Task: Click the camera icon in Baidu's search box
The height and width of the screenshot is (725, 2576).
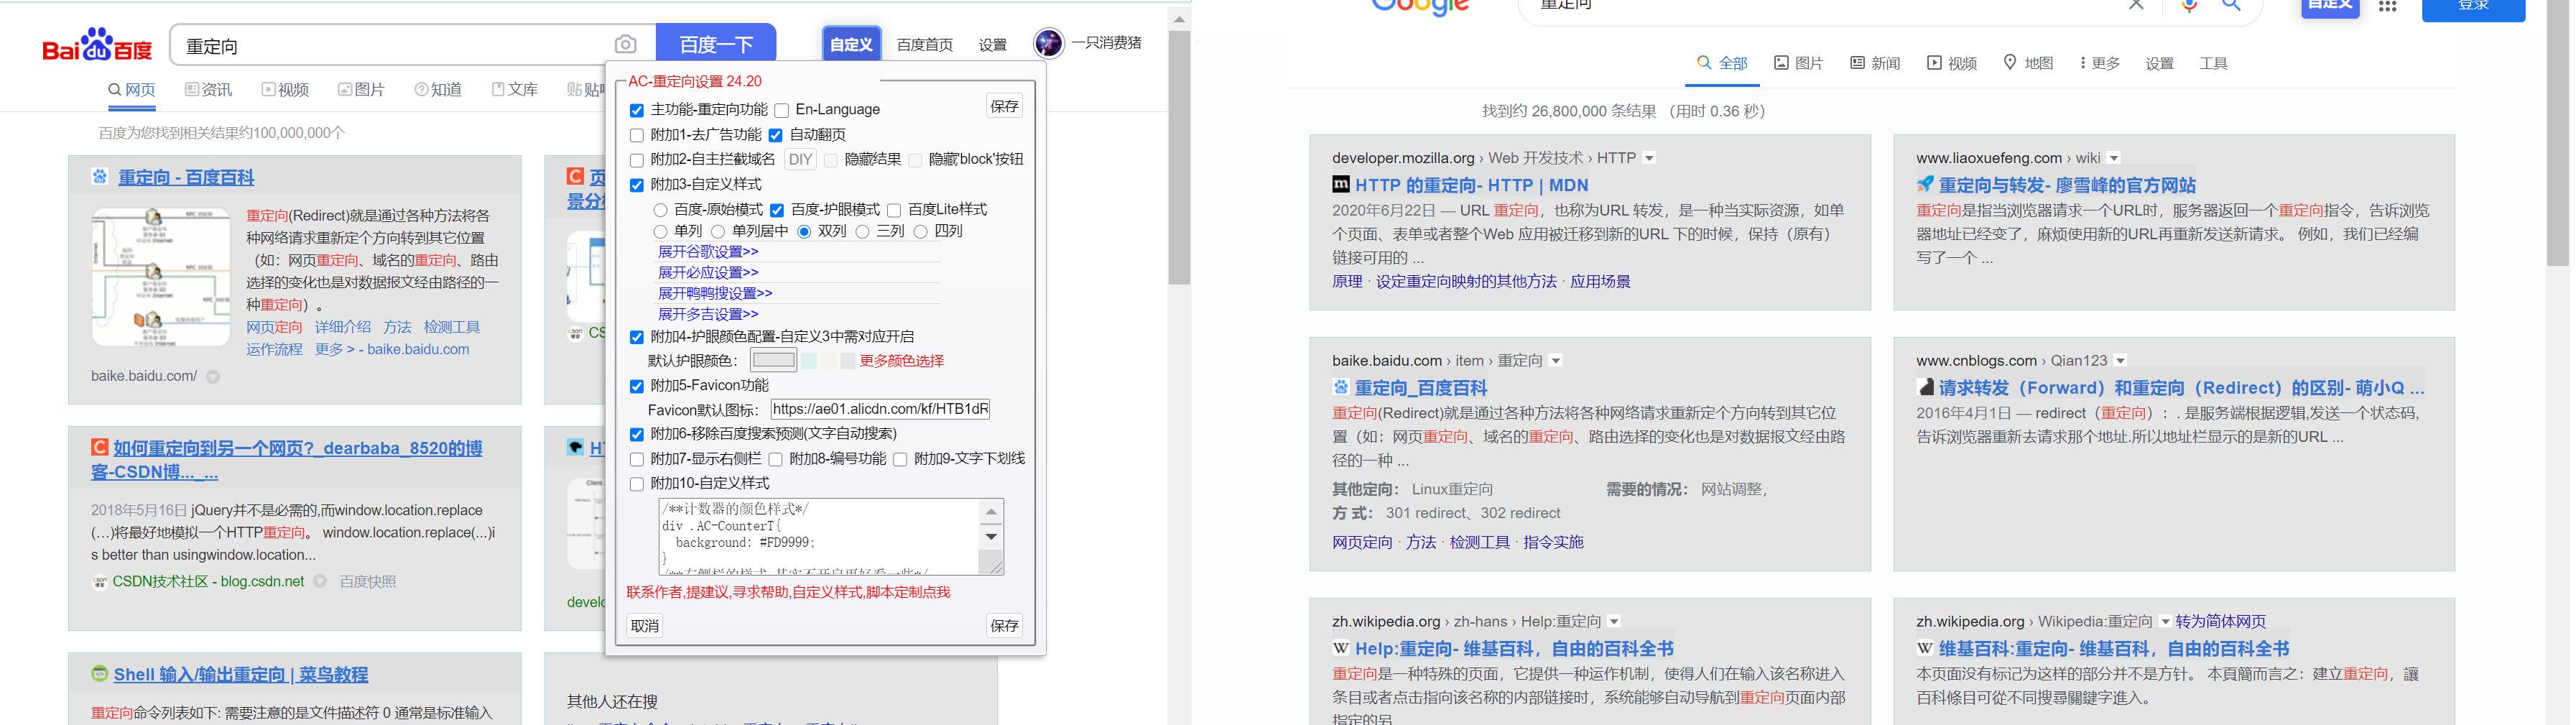Action: [x=625, y=43]
